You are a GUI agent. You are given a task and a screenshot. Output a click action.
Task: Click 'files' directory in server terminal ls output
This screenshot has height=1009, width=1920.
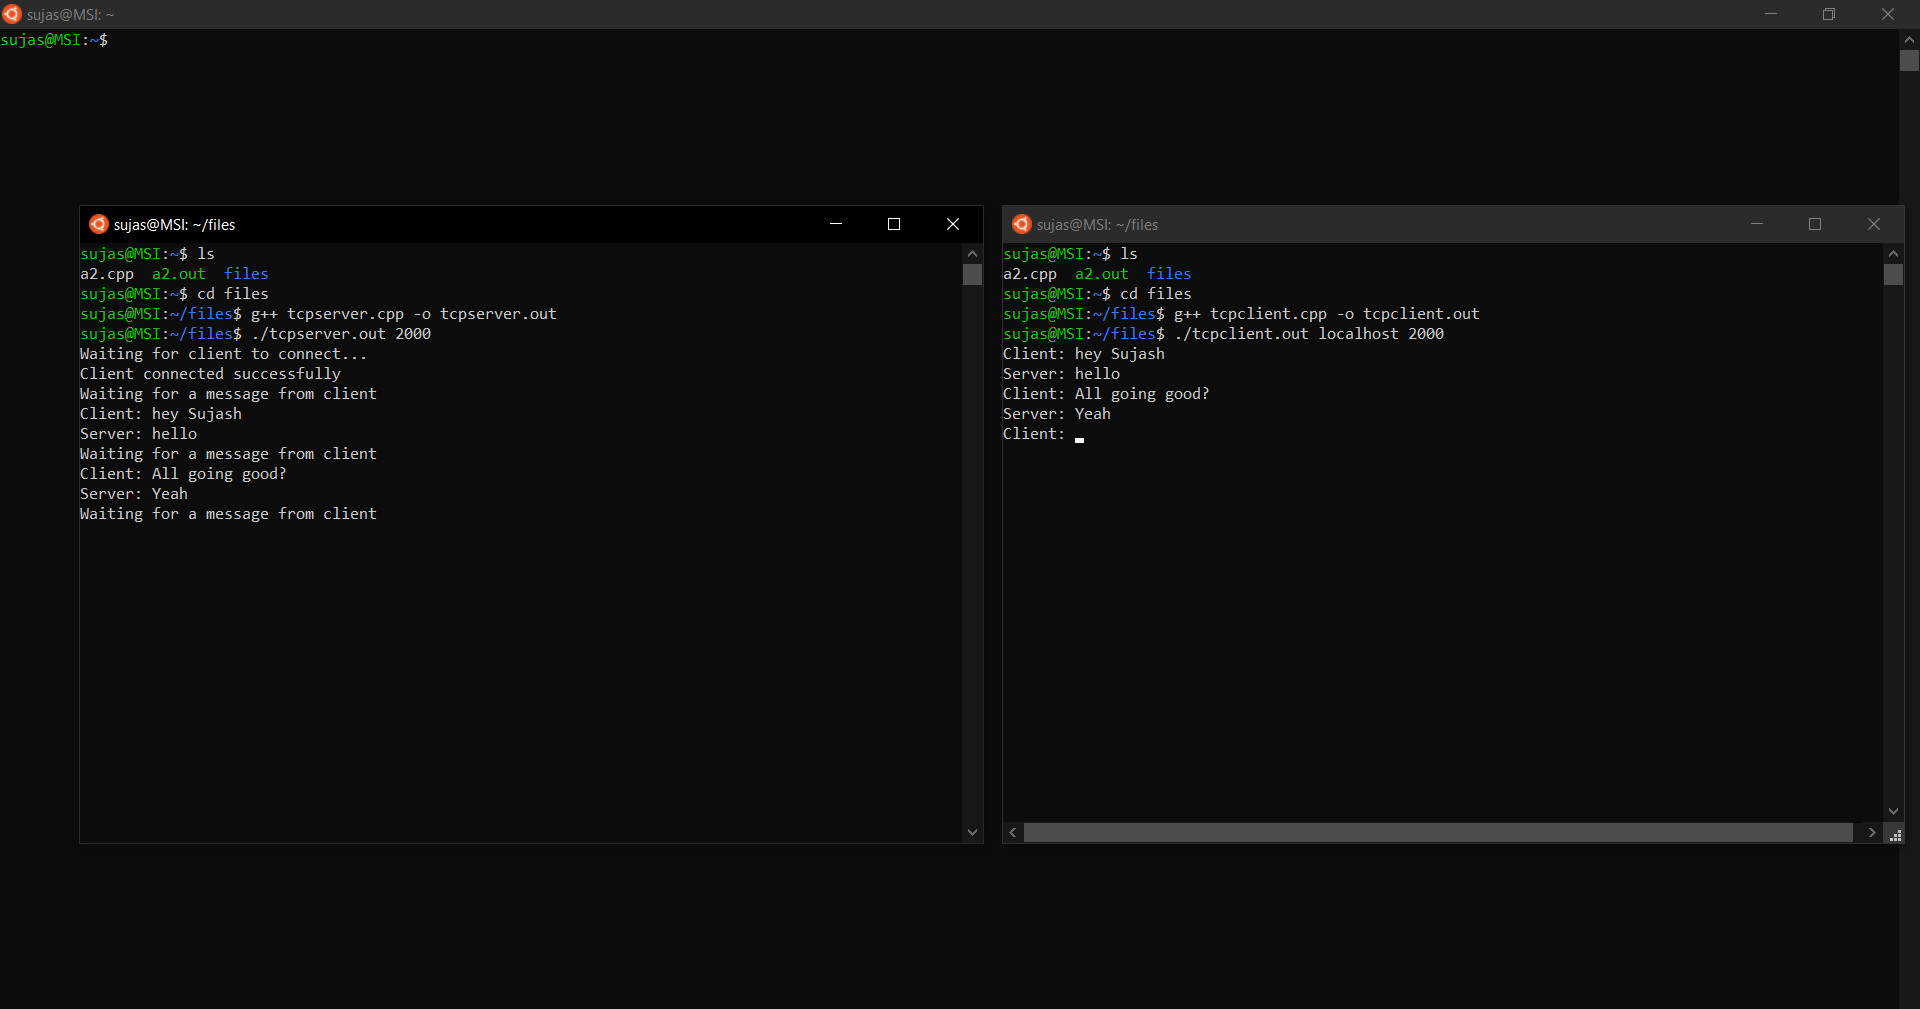246,274
